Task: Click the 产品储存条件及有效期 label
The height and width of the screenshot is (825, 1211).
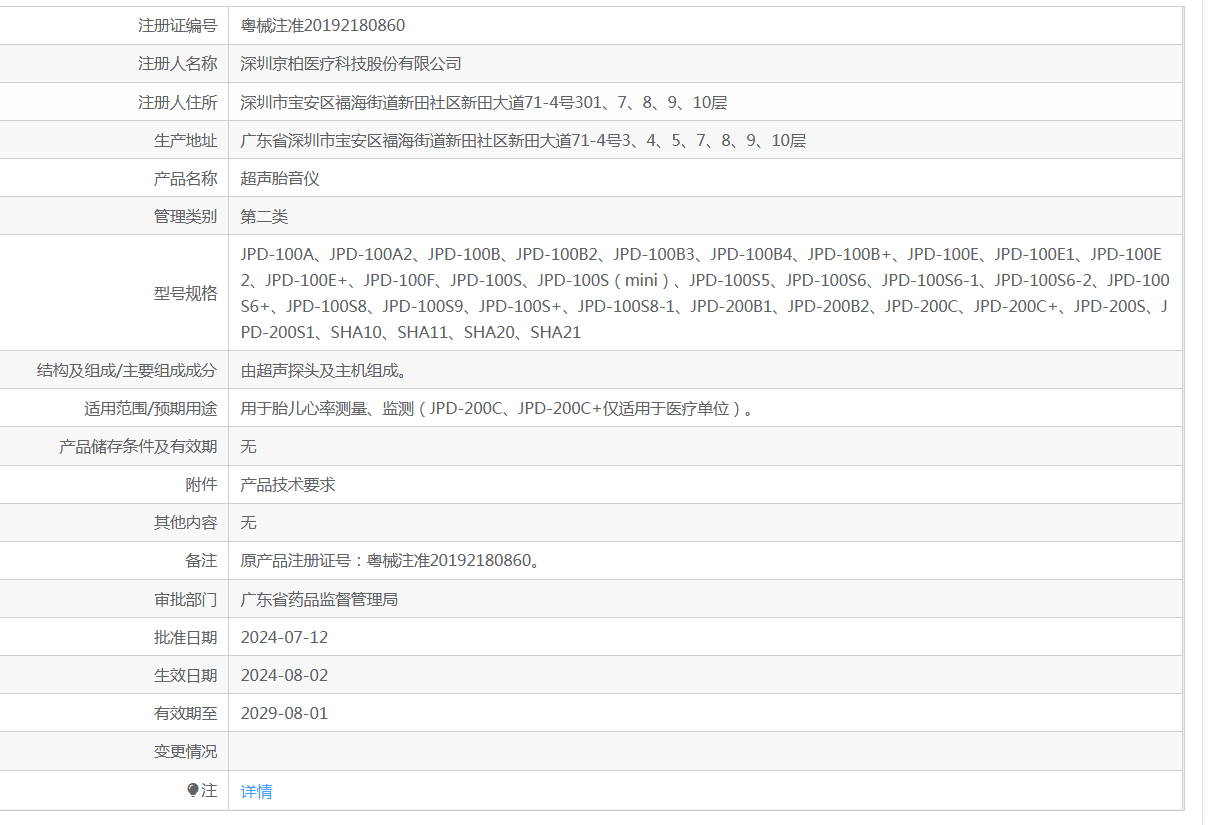Action: [x=138, y=446]
